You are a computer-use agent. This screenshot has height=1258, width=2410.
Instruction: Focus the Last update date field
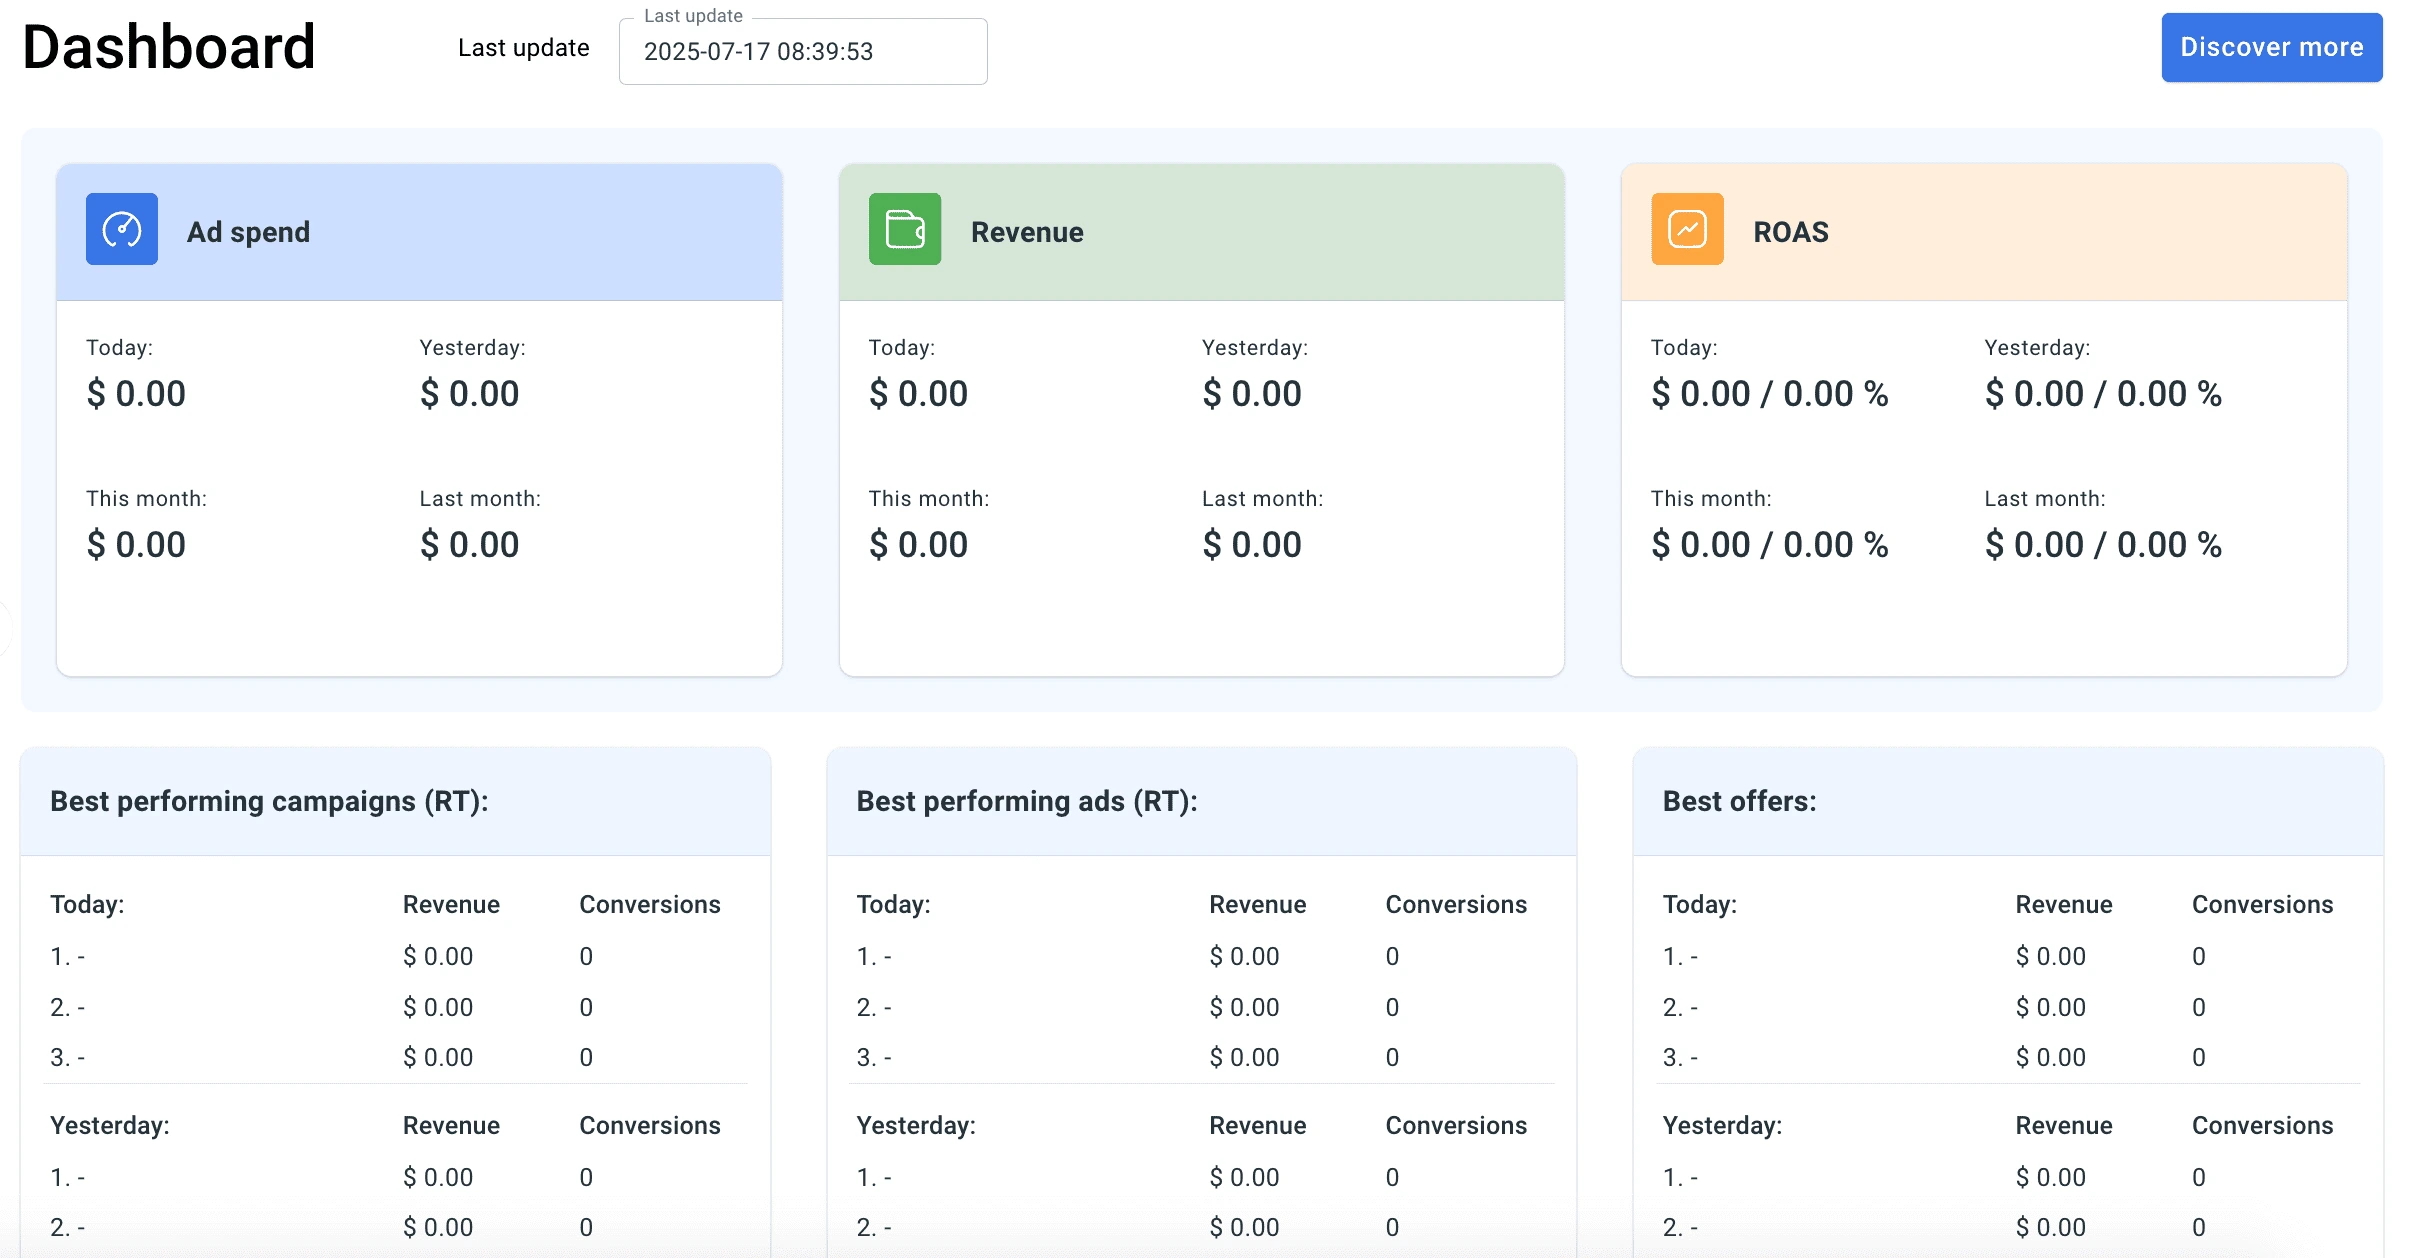point(803,51)
